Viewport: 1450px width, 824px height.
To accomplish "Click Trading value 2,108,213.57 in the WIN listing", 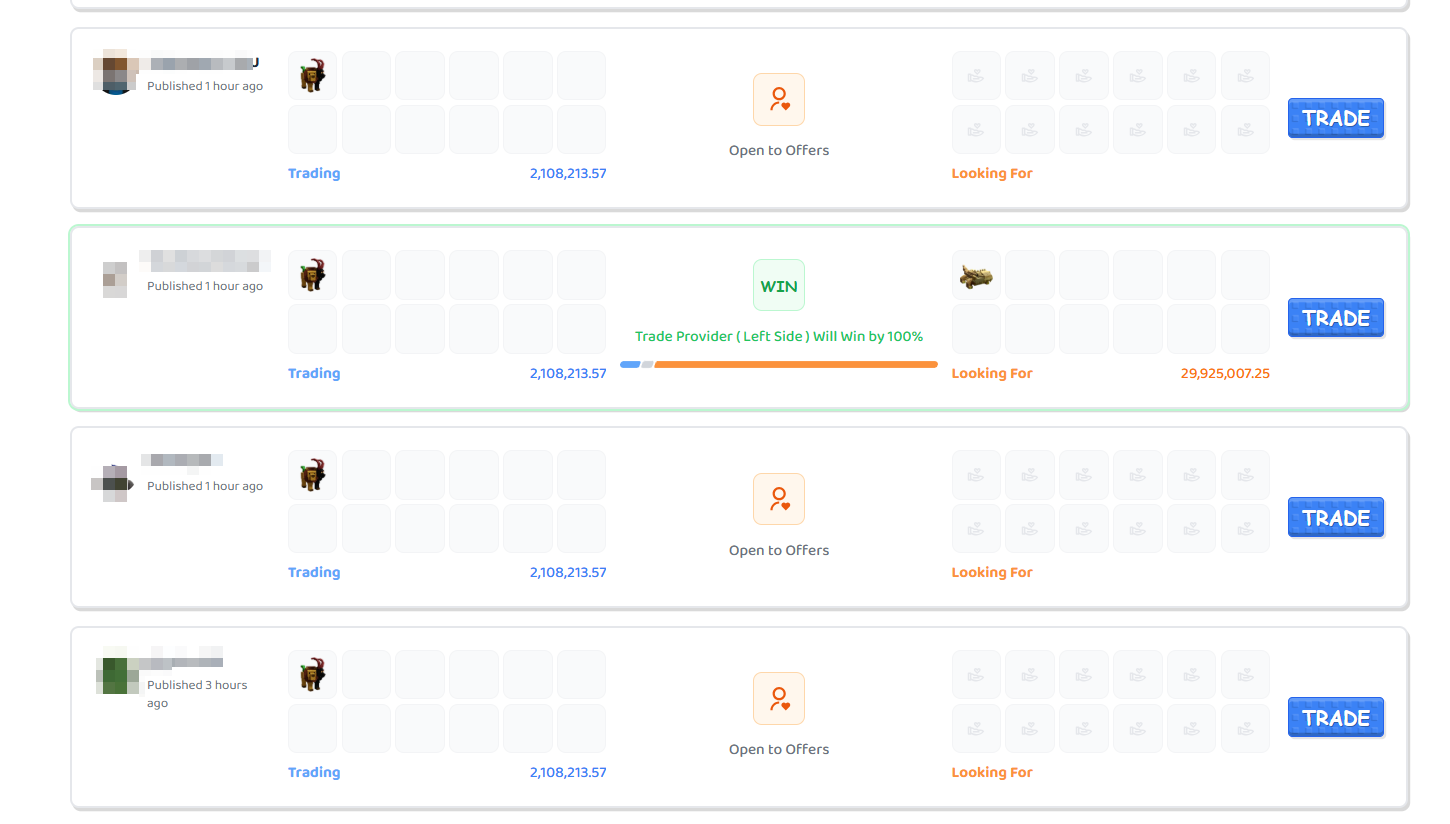I will coord(568,373).
